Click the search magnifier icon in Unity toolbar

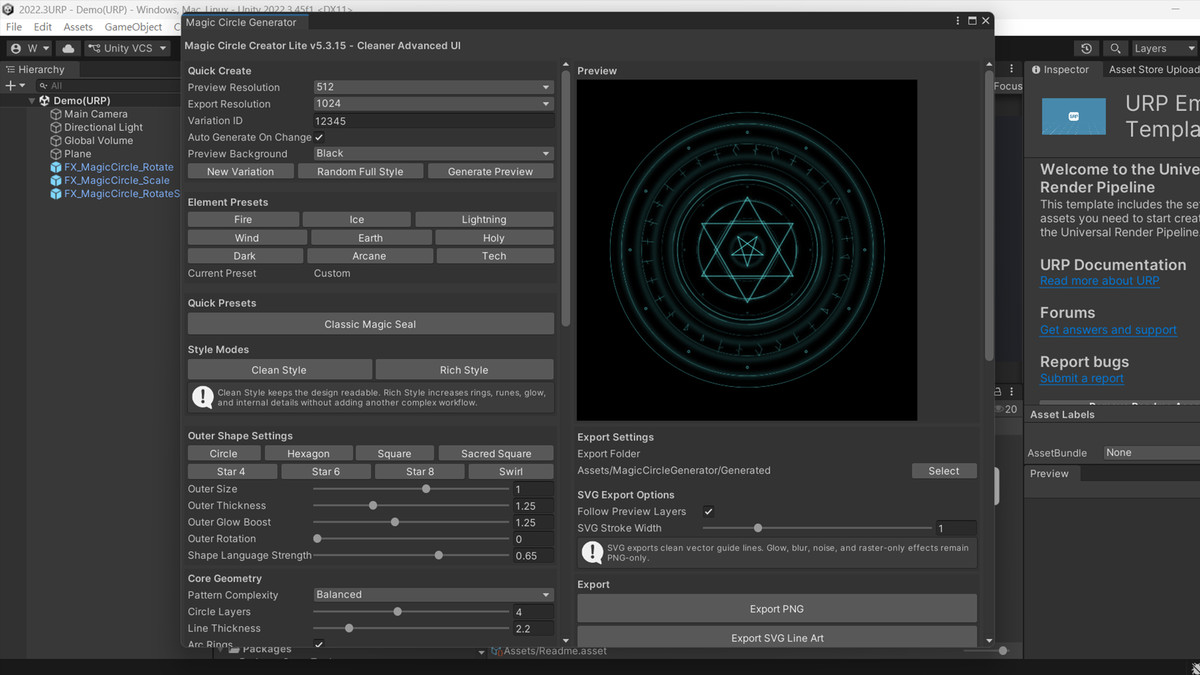click(1116, 48)
